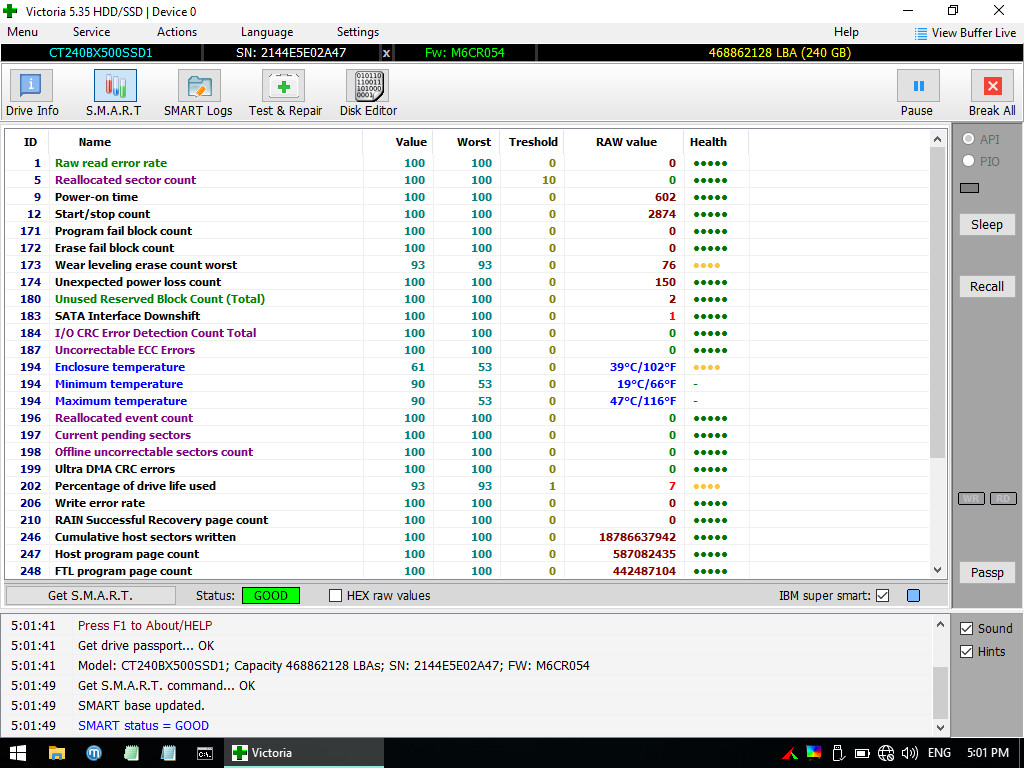Open View Buffer Live

(965, 33)
